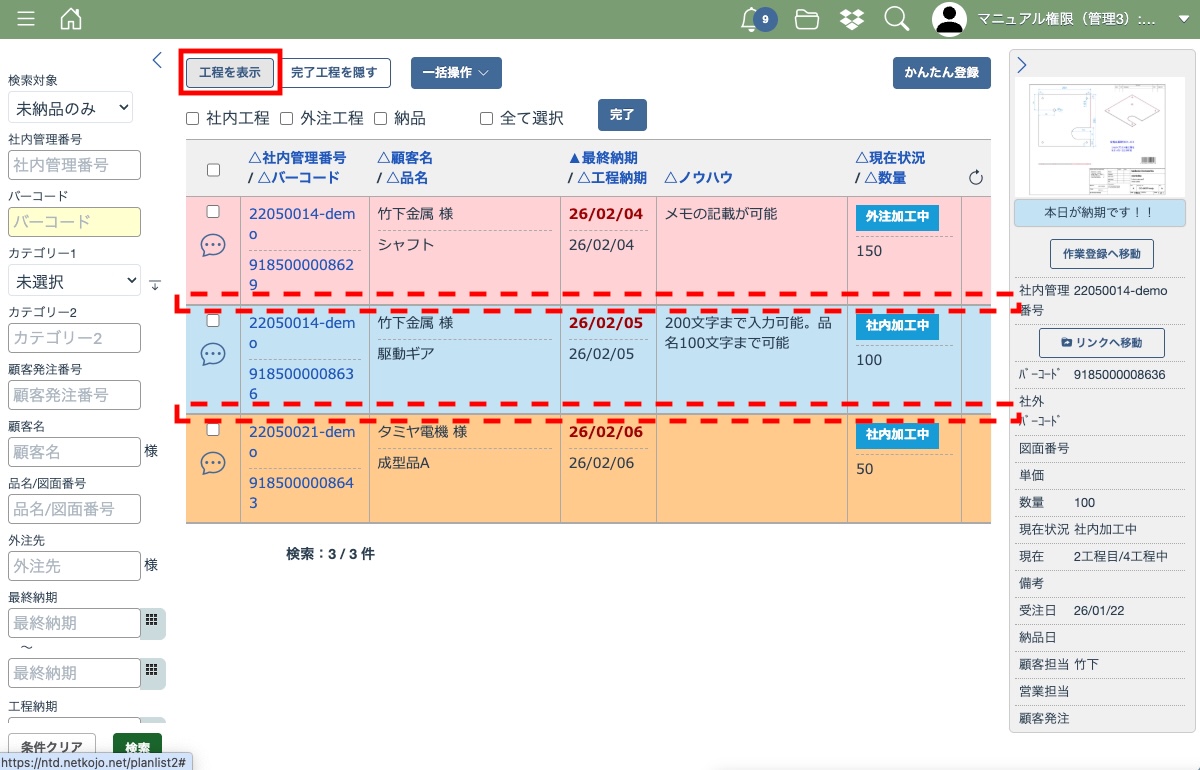Go to home via house icon
1200x770 pixels.
click(71, 19)
